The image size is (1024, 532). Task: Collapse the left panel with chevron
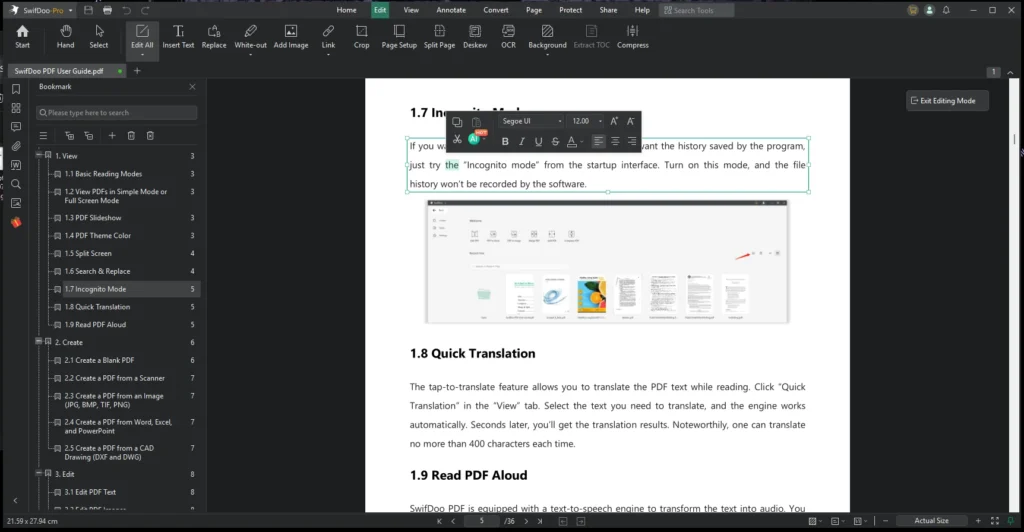(15, 501)
